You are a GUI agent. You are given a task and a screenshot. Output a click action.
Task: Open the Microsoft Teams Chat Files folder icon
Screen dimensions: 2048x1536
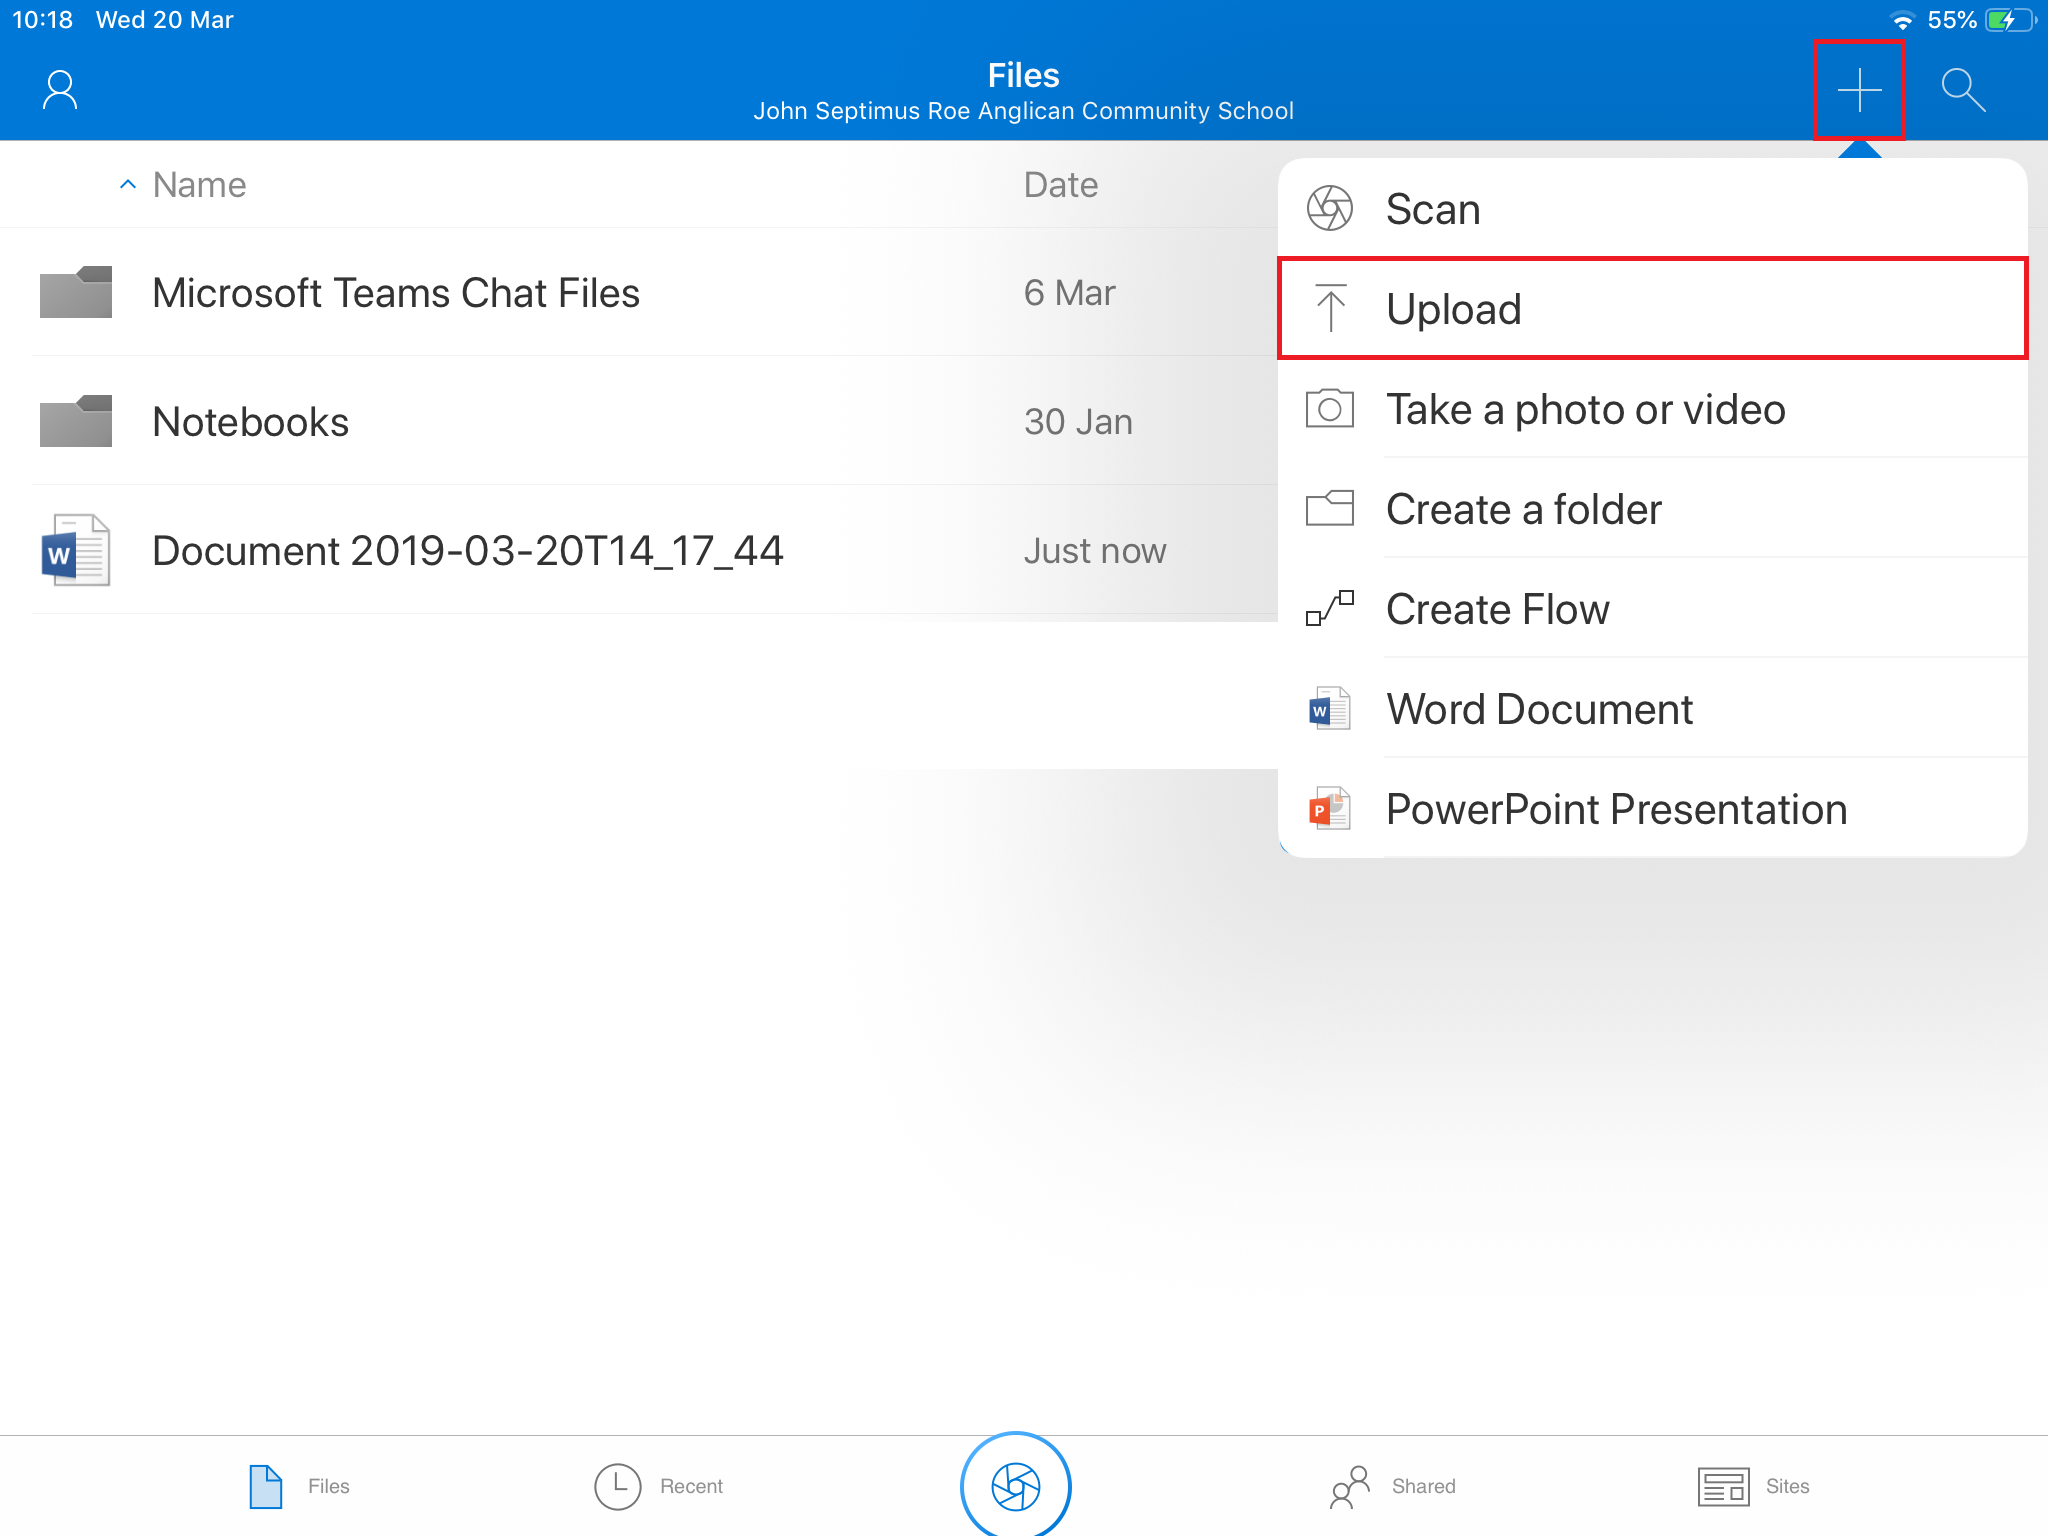tap(76, 292)
